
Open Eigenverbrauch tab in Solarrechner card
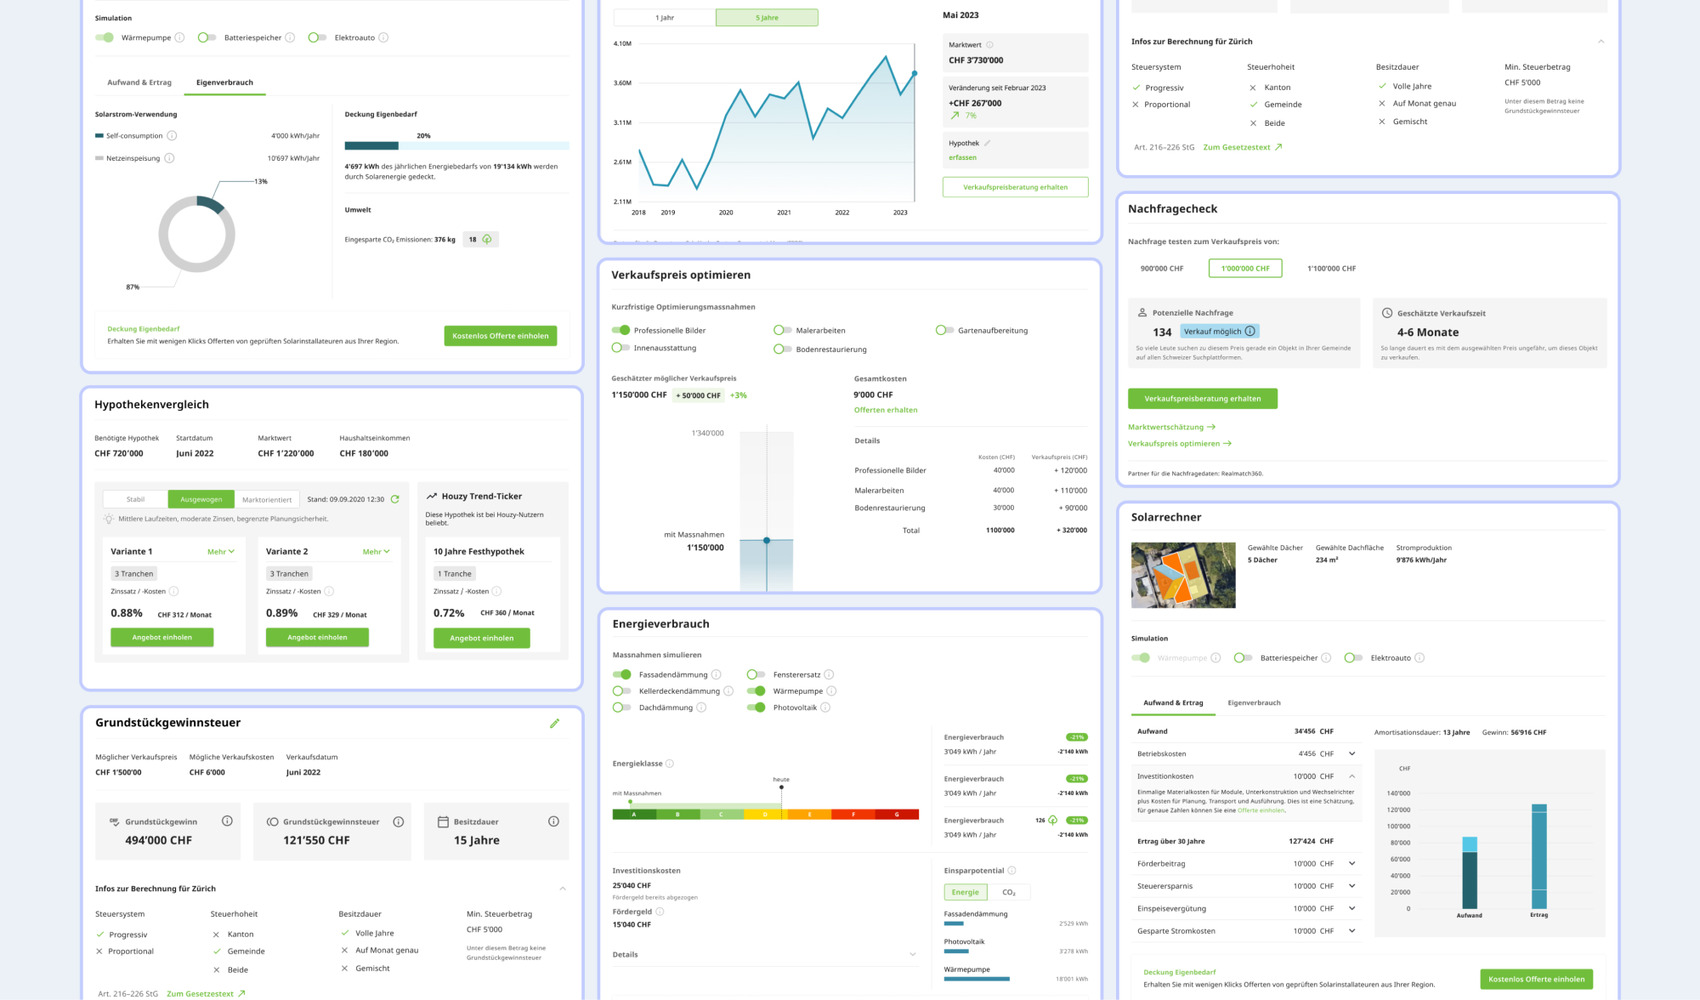pyautogui.click(x=1254, y=703)
